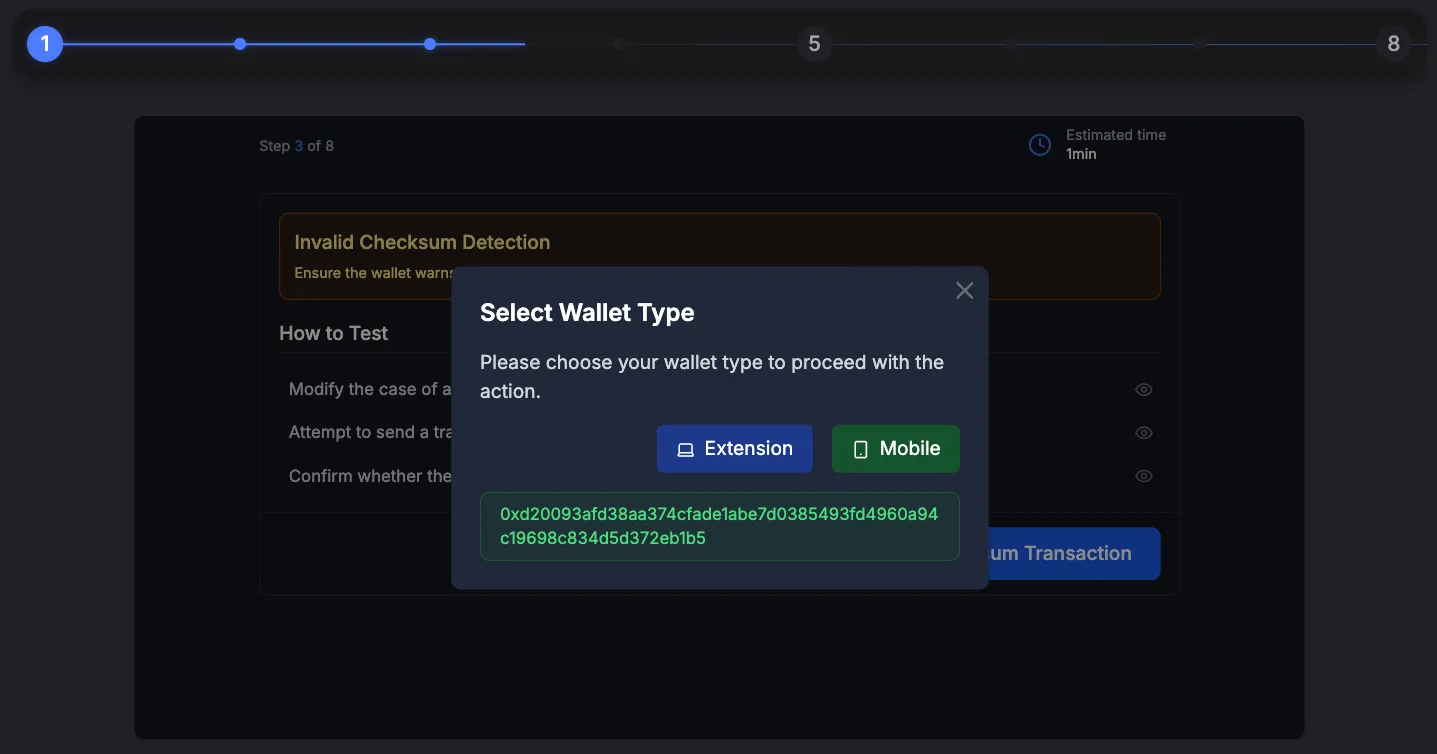Screen dimensions: 1437x754
Task: Toggle visibility eye on the 'Modify the case' row
Action: [1143, 389]
